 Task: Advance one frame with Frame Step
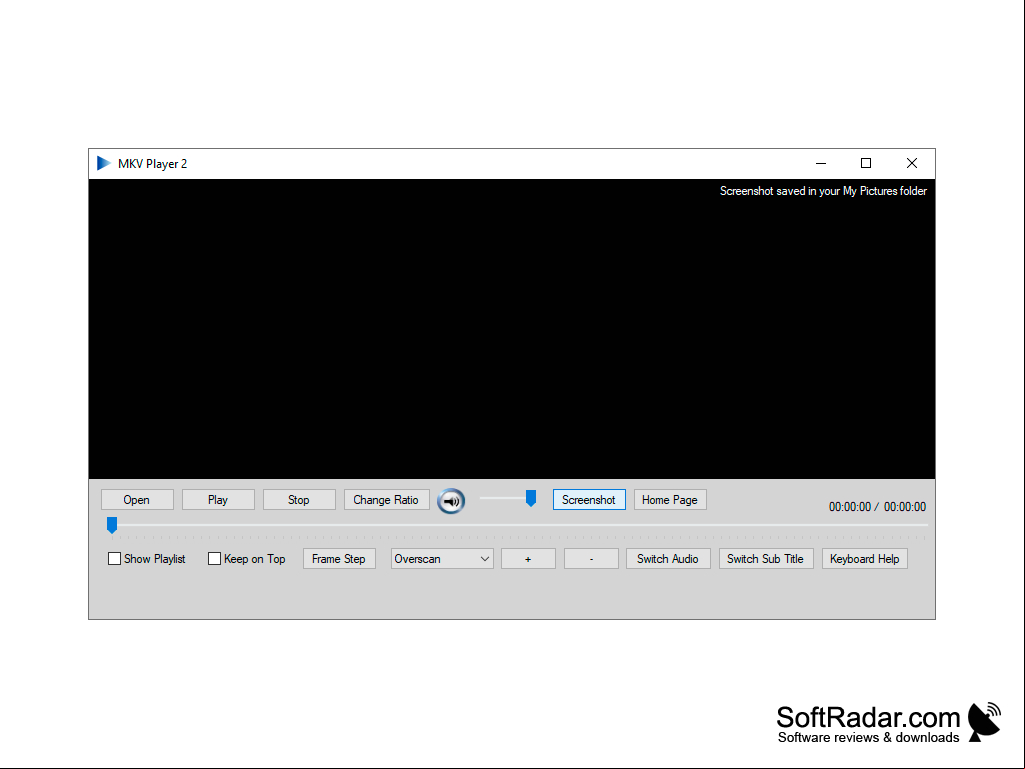pos(339,558)
